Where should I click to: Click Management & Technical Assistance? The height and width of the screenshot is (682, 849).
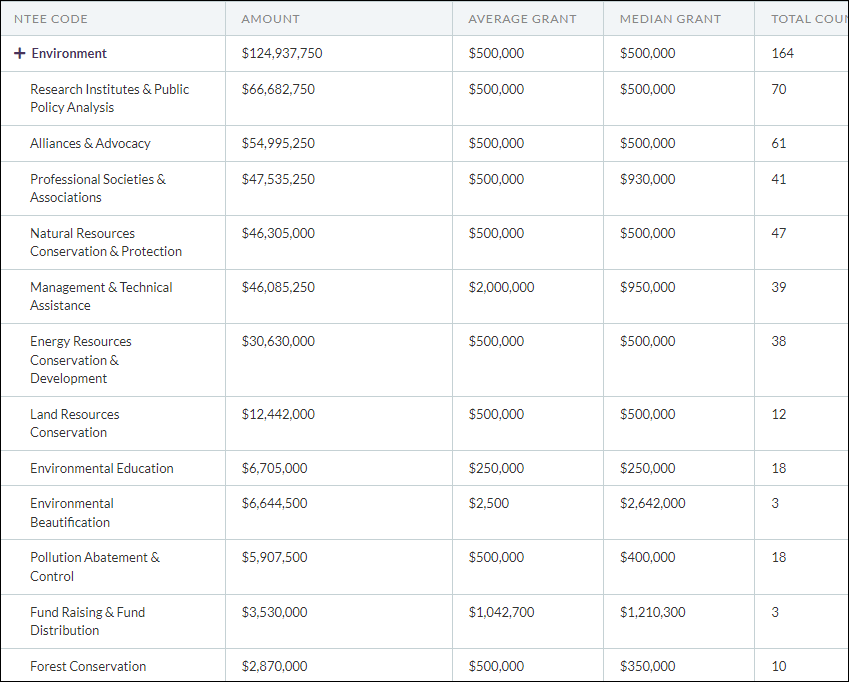(x=101, y=296)
